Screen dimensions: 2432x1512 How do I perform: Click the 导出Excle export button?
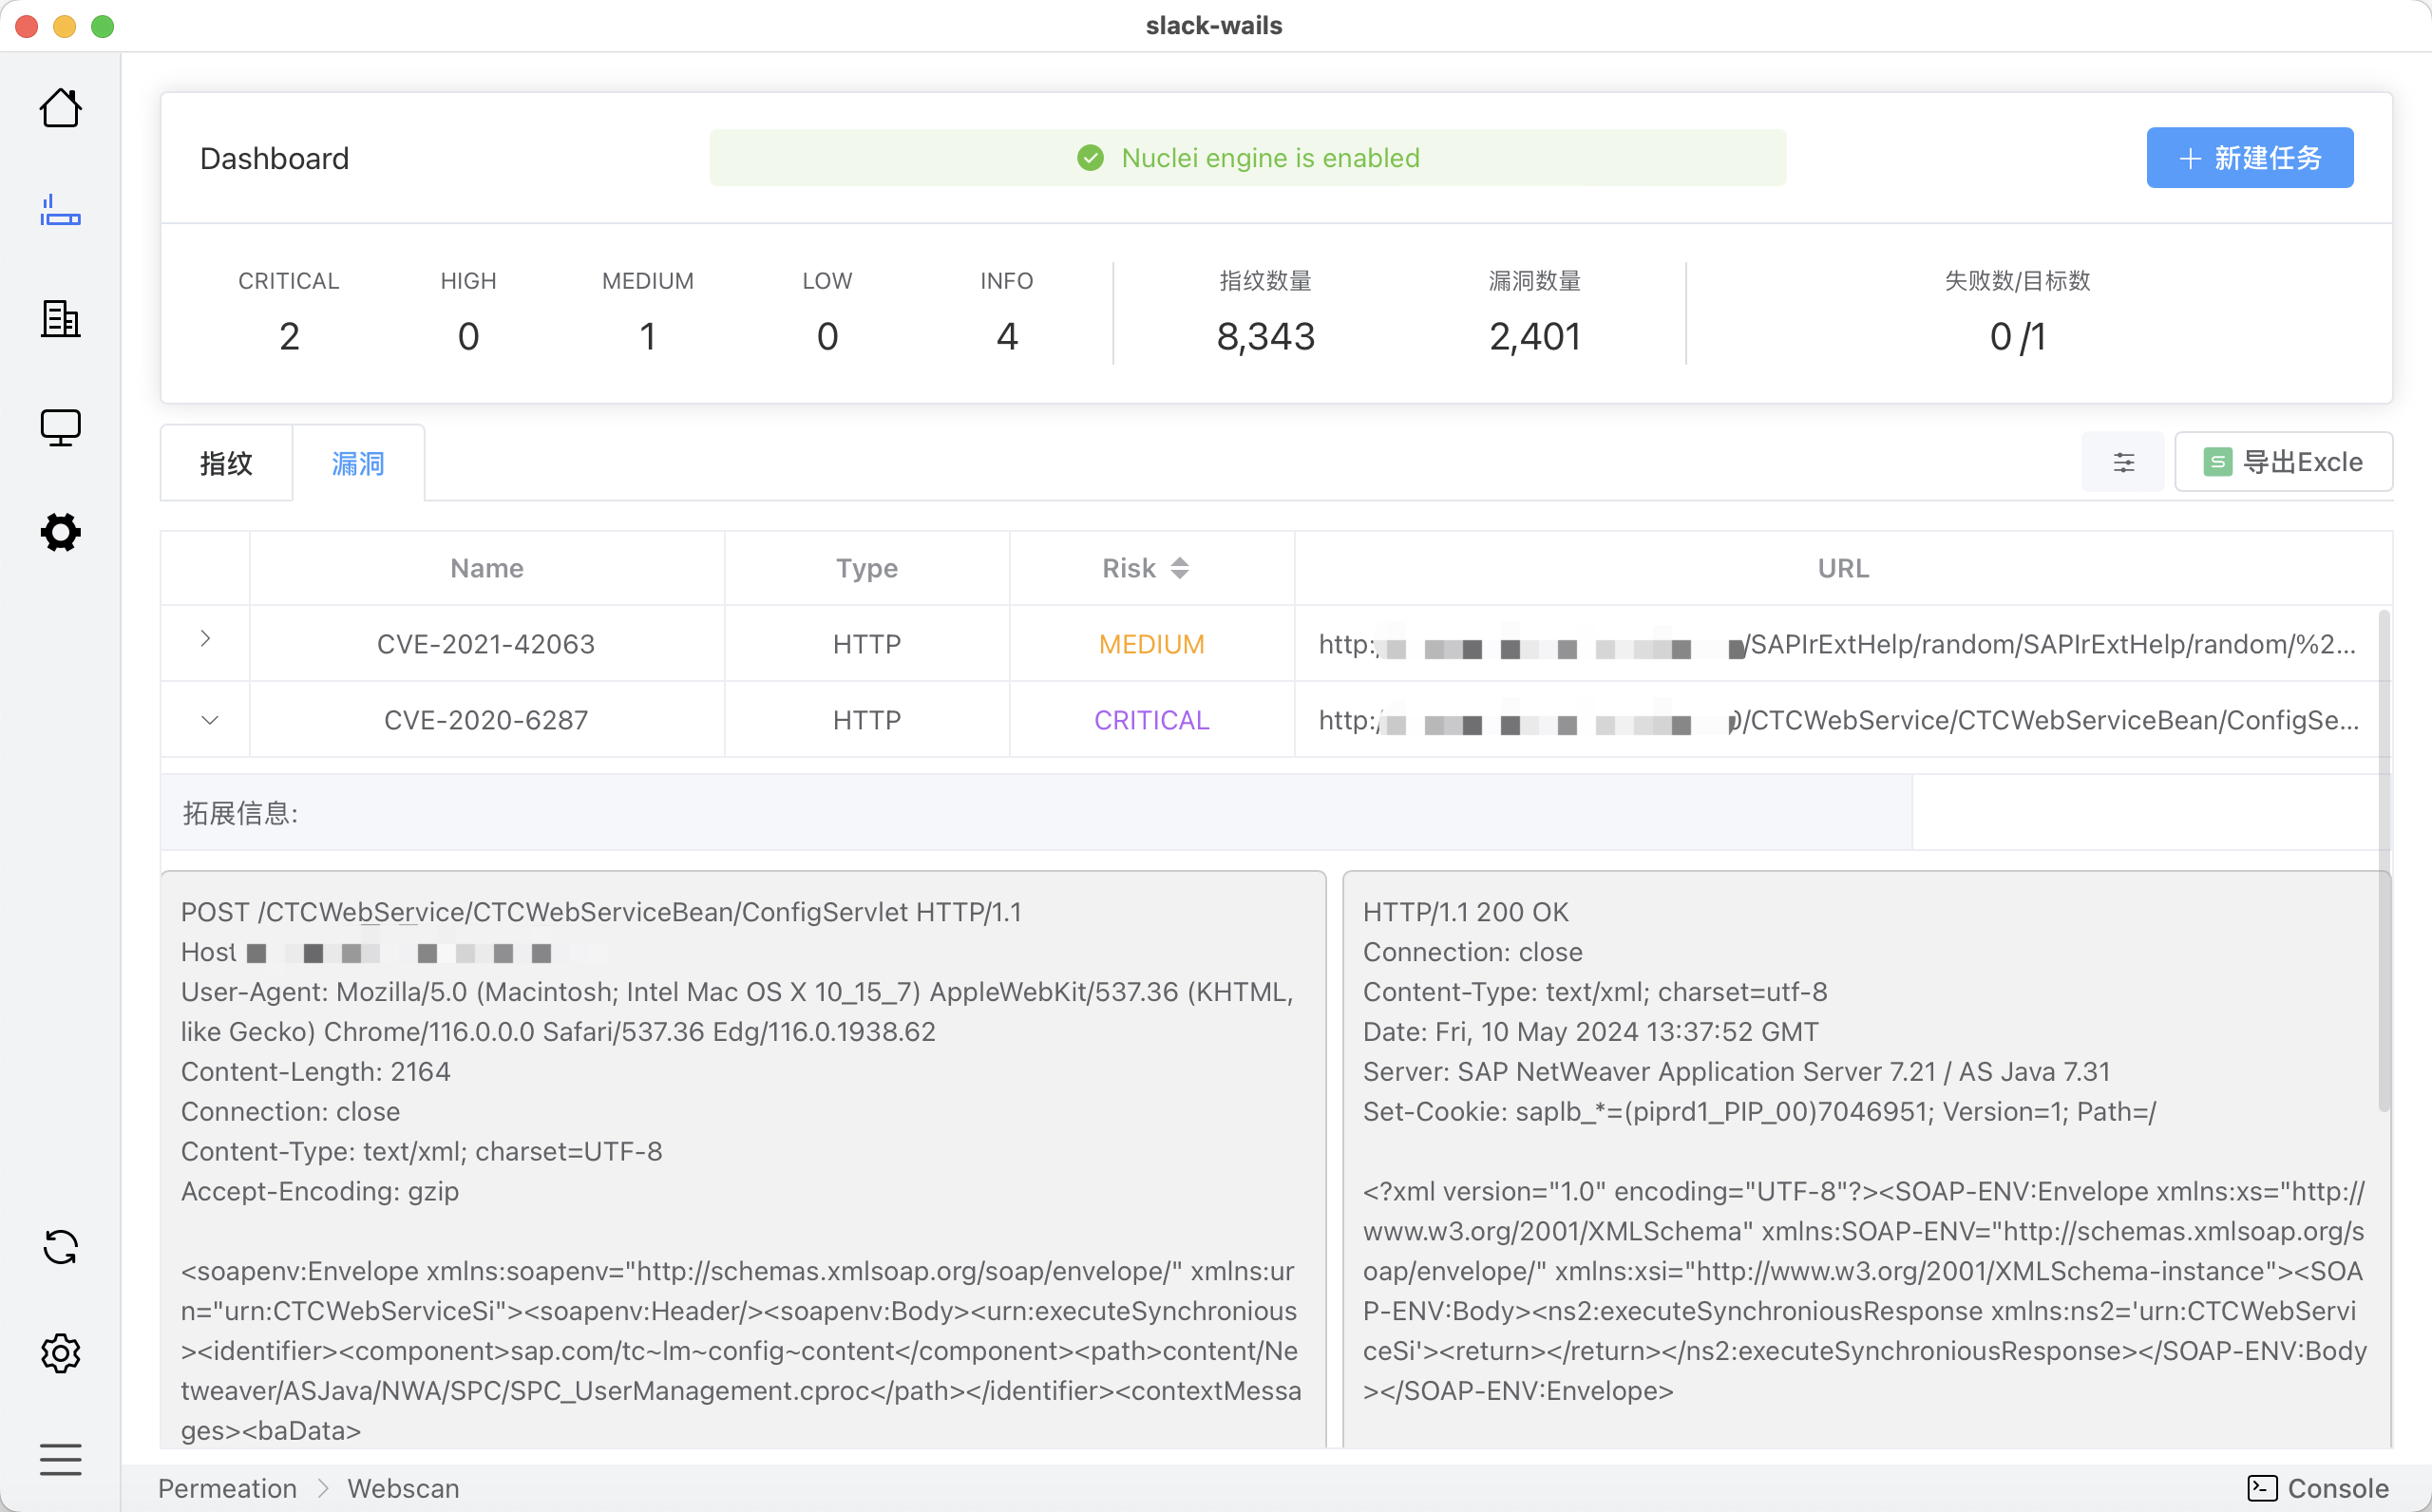coord(2283,462)
